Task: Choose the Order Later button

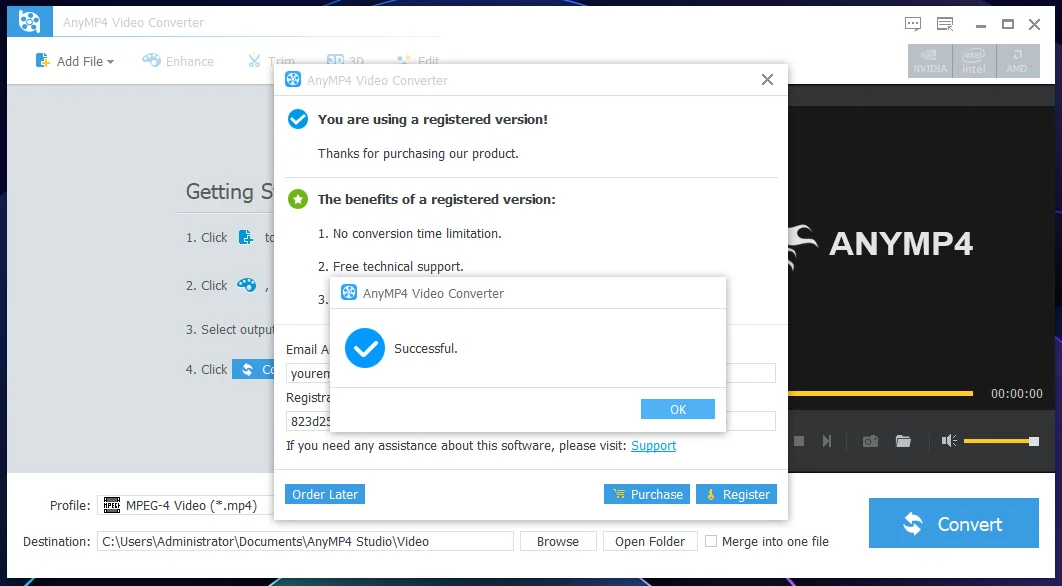Action: tap(325, 495)
